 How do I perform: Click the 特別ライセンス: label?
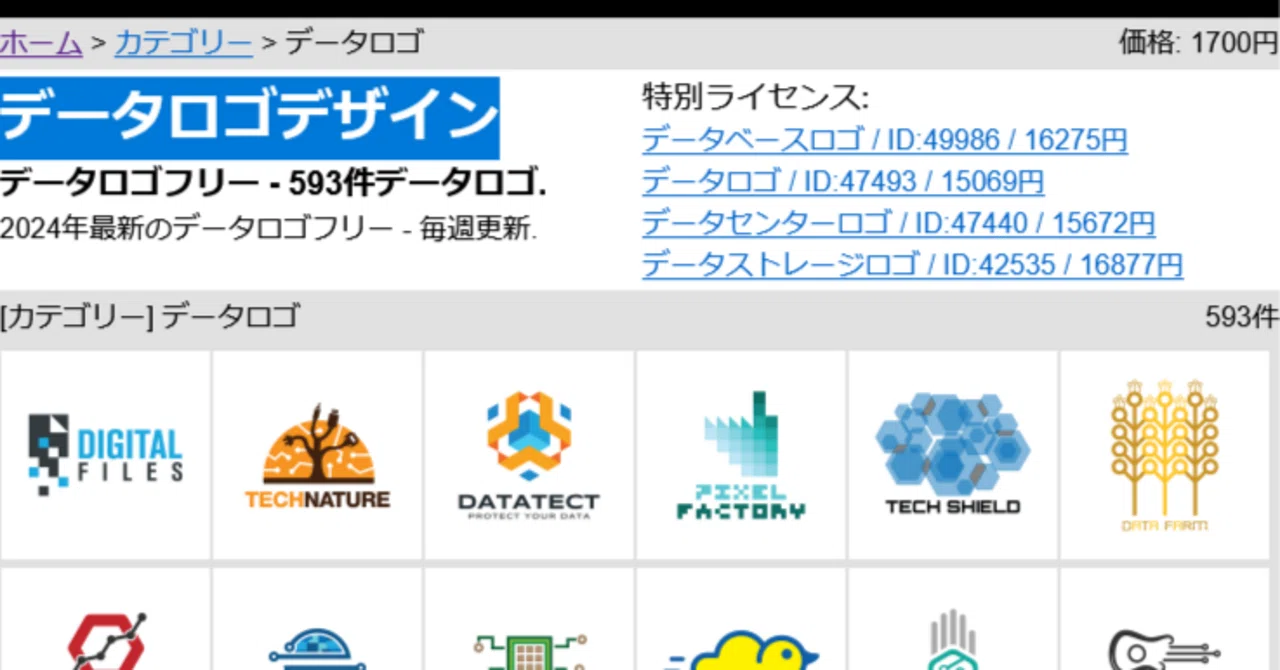click(x=756, y=98)
